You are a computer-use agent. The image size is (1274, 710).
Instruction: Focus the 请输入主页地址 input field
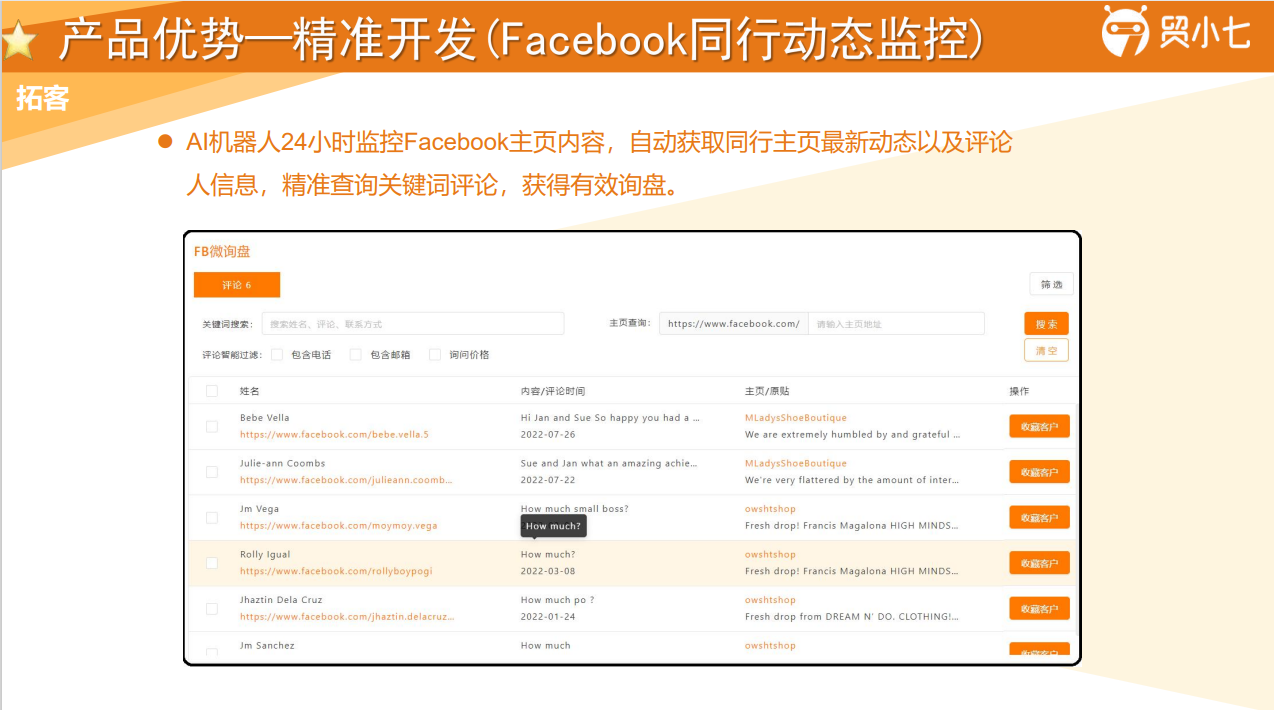click(896, 324)
